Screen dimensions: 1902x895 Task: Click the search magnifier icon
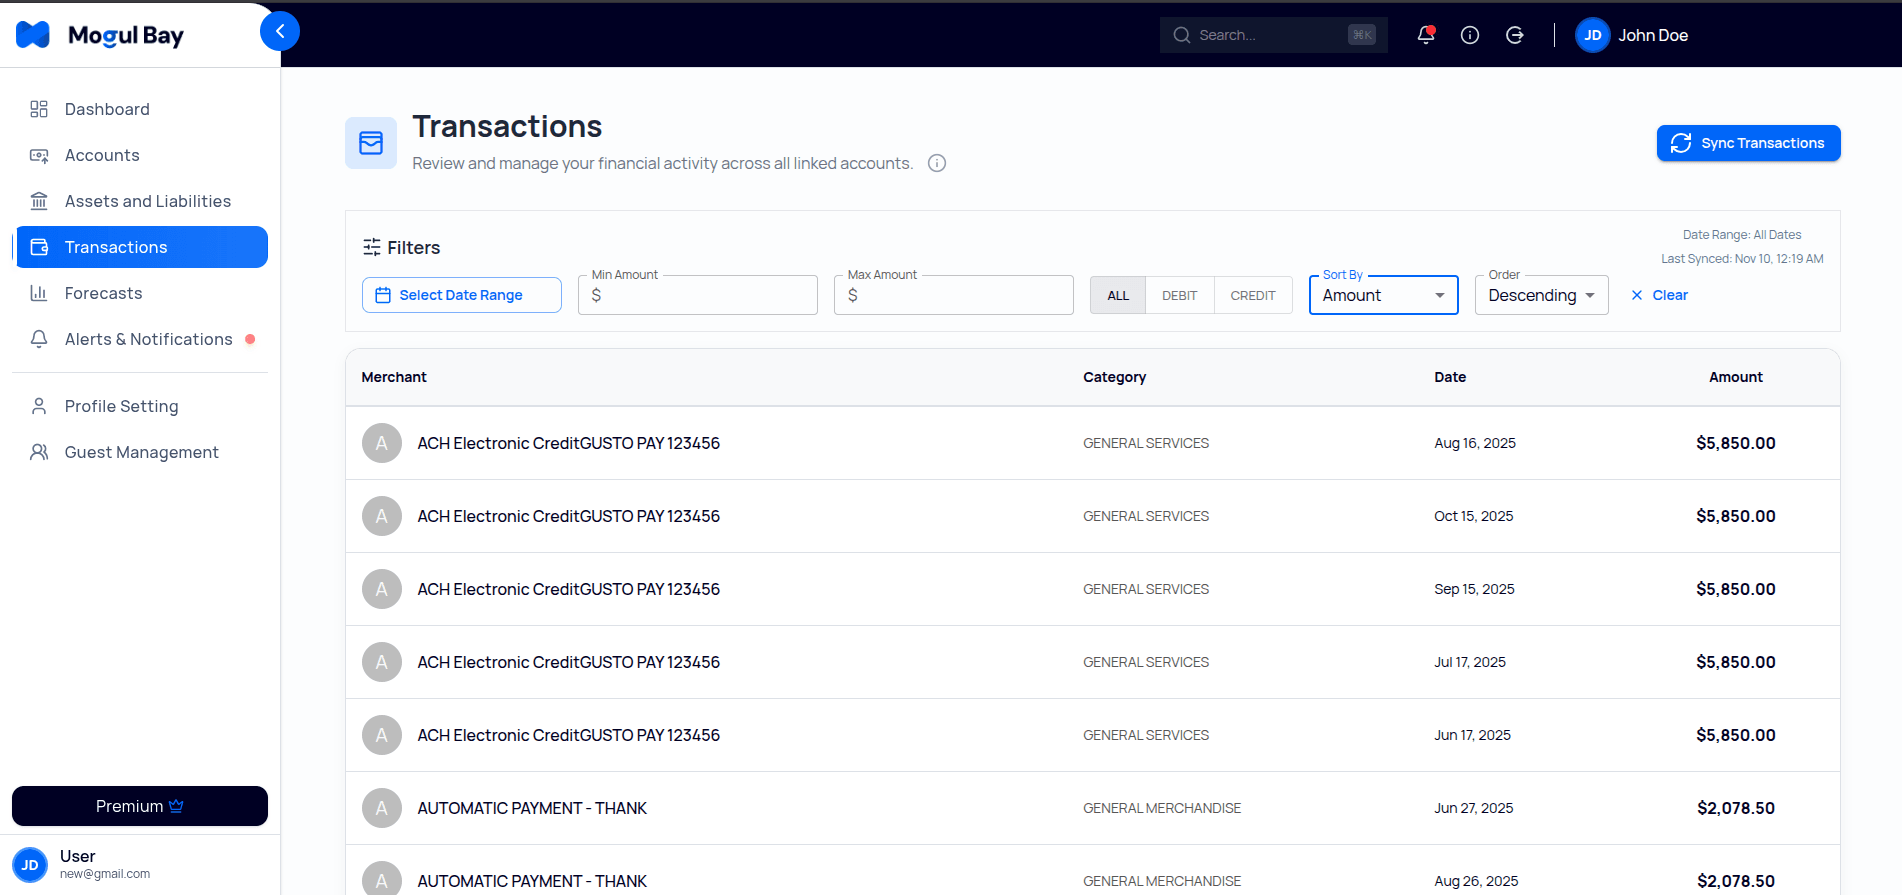click(1182, 35)
